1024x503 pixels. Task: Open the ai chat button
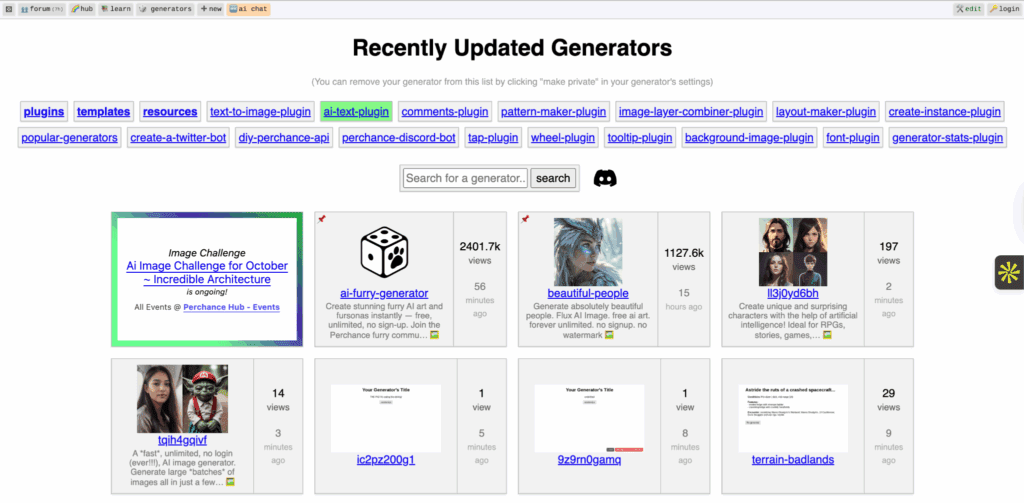(248, 9)
